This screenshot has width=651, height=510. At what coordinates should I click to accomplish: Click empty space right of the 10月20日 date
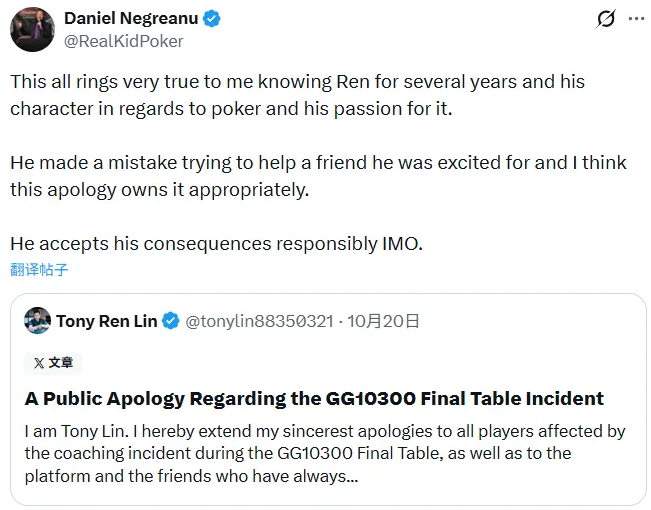530,321
